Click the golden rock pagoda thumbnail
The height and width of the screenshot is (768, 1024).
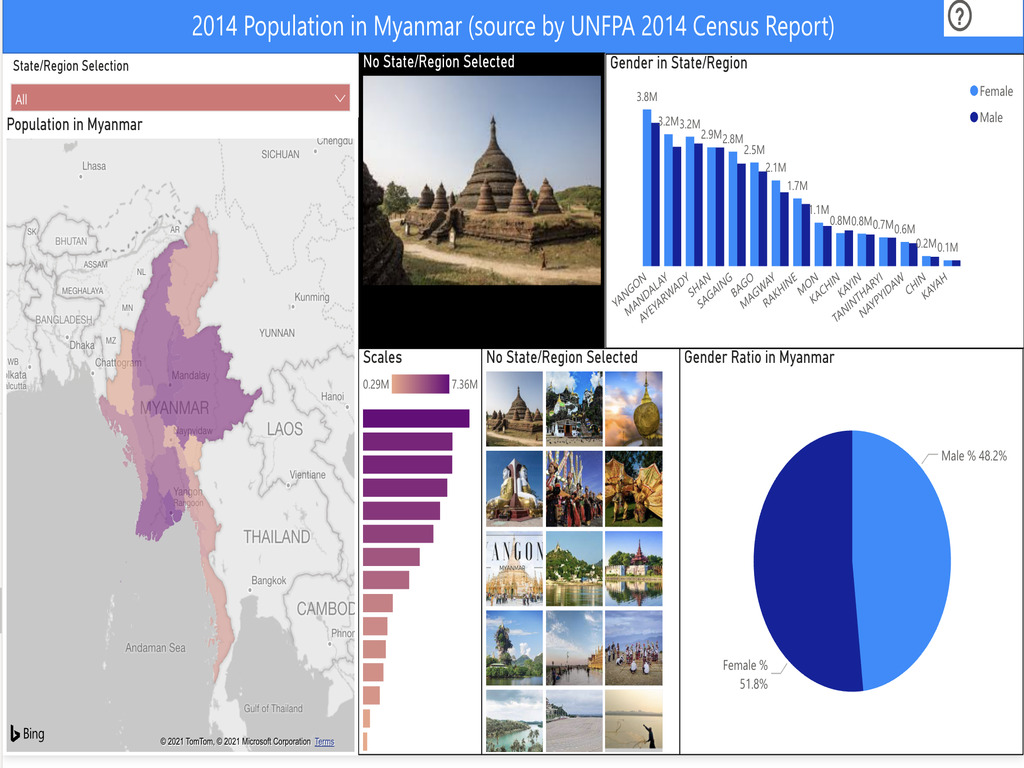(x=633, y=408)
